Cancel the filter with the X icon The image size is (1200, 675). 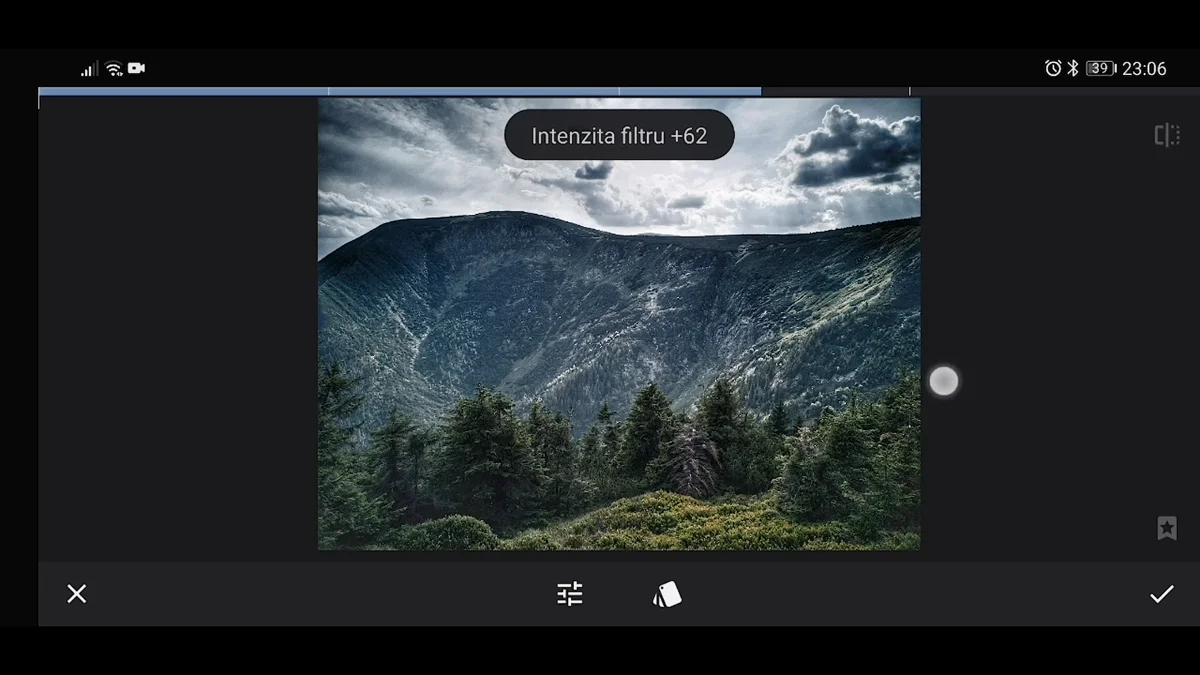(x=77, y=594)
